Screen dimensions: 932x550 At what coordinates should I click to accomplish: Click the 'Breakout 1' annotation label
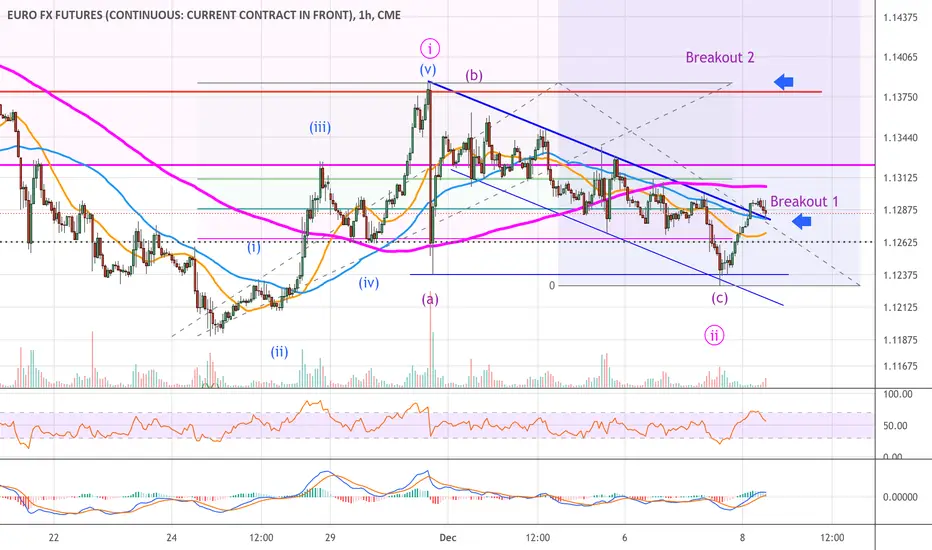pyautogui.click(x=804, y=202)
